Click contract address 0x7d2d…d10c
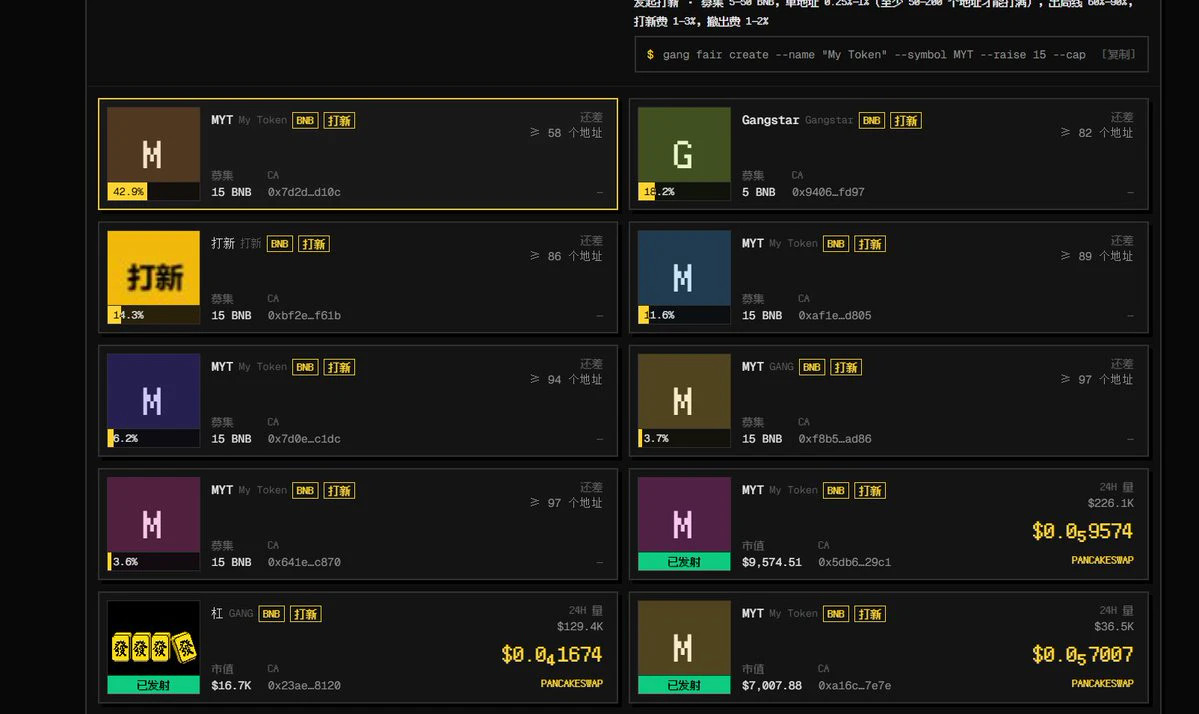The height and width of the screenshot is (714, 1199). click(x=304, y=192)
